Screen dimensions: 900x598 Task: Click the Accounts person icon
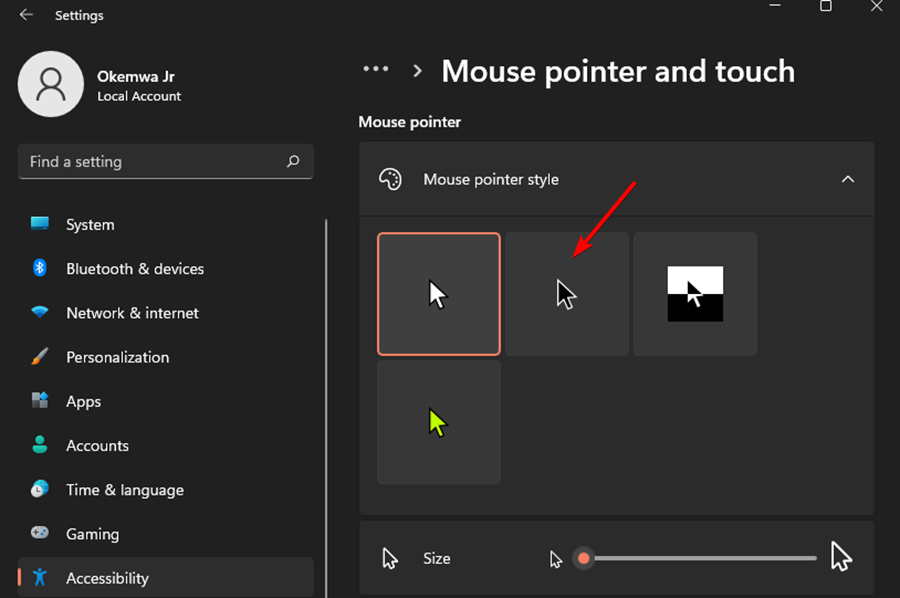pyautogui.click(x=40, y=445)
